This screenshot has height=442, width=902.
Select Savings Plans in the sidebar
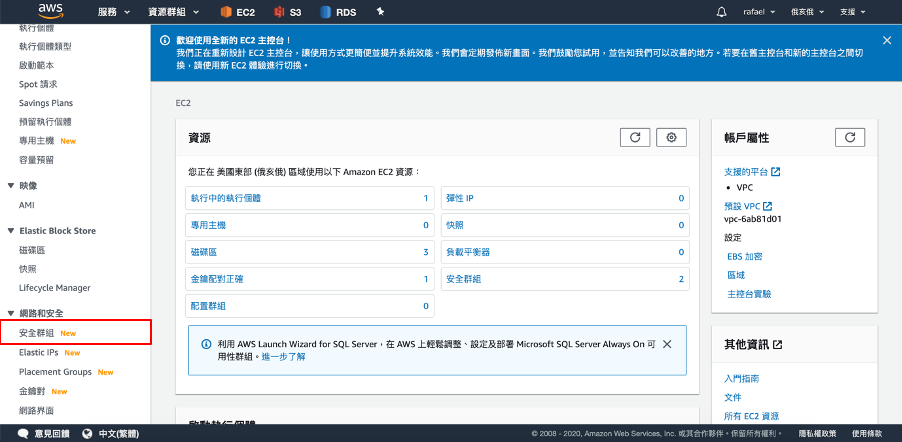(46, 103)
